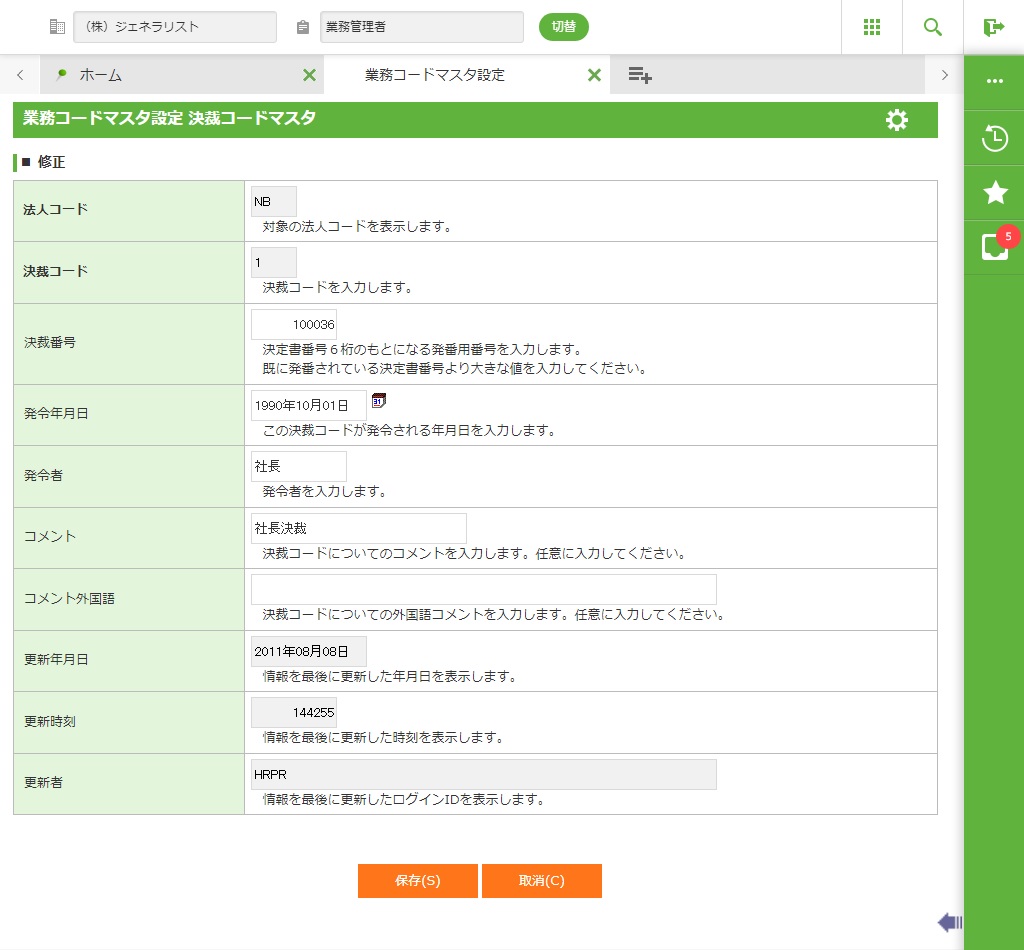Screen dimensions: 1024x950
Task: Collapse sidebar using the blue arrow icon
Action: (949, 922)
